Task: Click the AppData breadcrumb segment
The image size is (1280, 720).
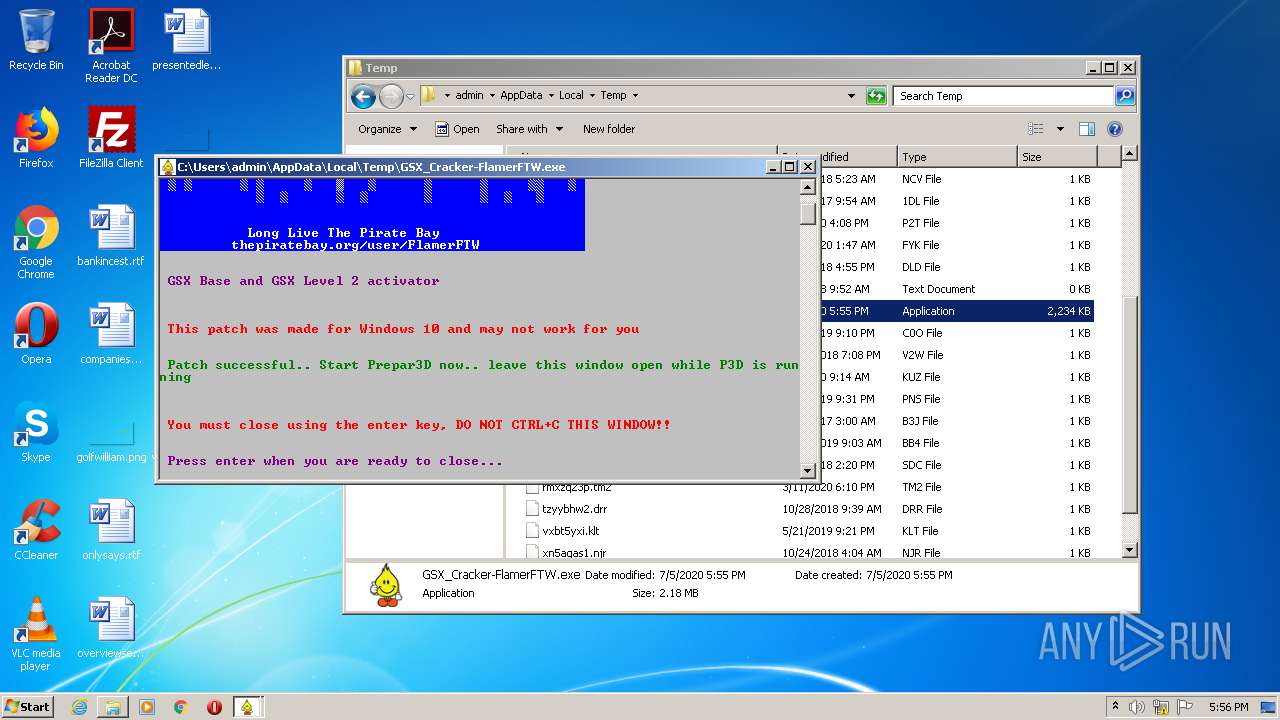Action: pos(521,96)
